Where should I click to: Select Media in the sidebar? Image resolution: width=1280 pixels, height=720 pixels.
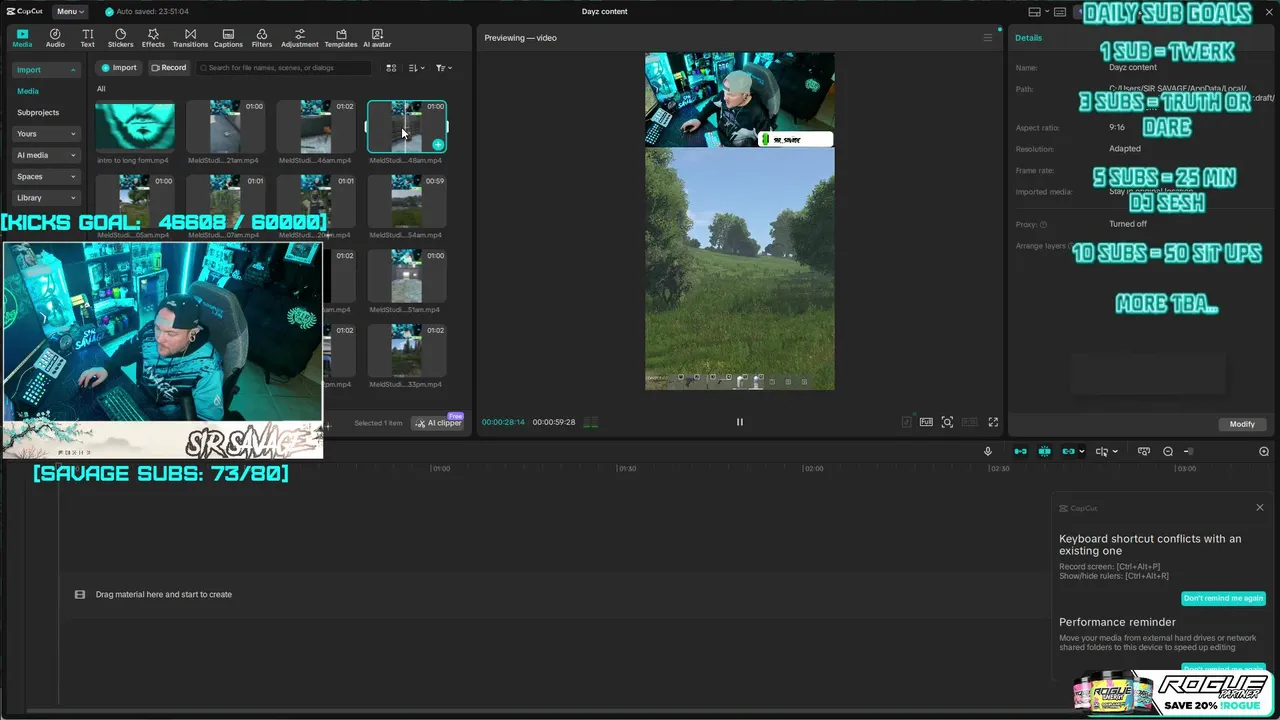(x=28, y=91)
